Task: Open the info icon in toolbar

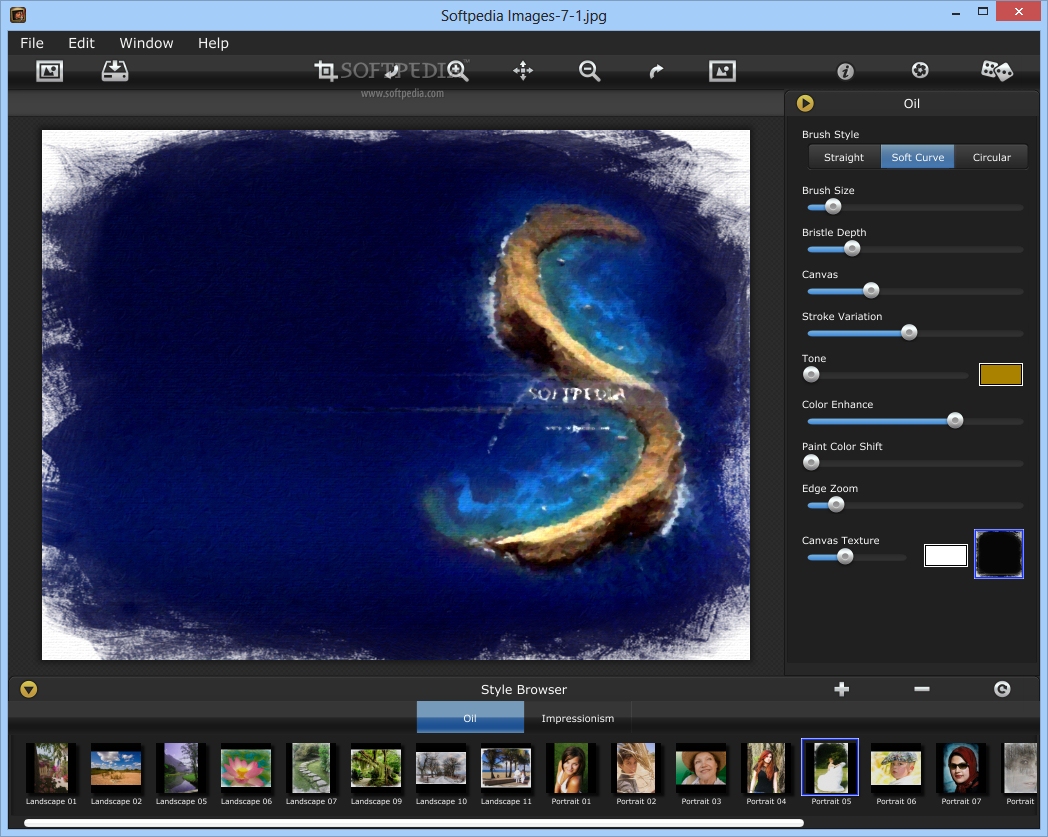Action: coord(845,71)
